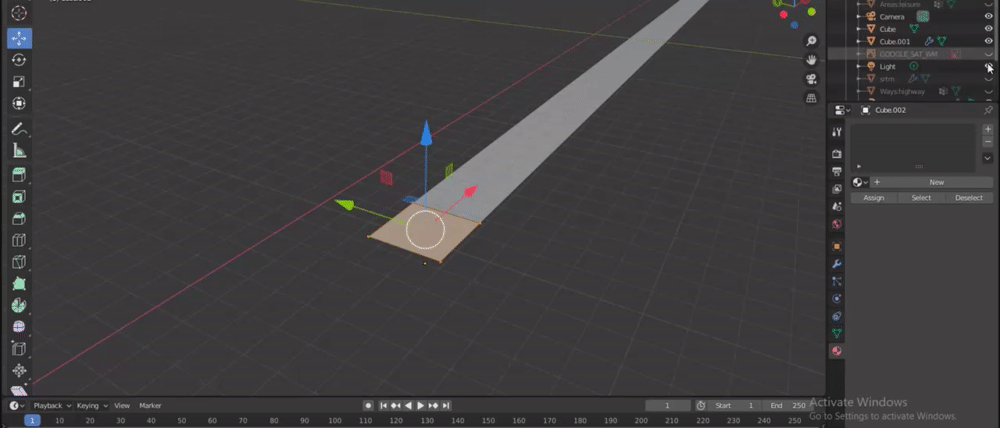Open the Physics properties tab
This screenshot has height=428, width=1000.
point(837,299)
